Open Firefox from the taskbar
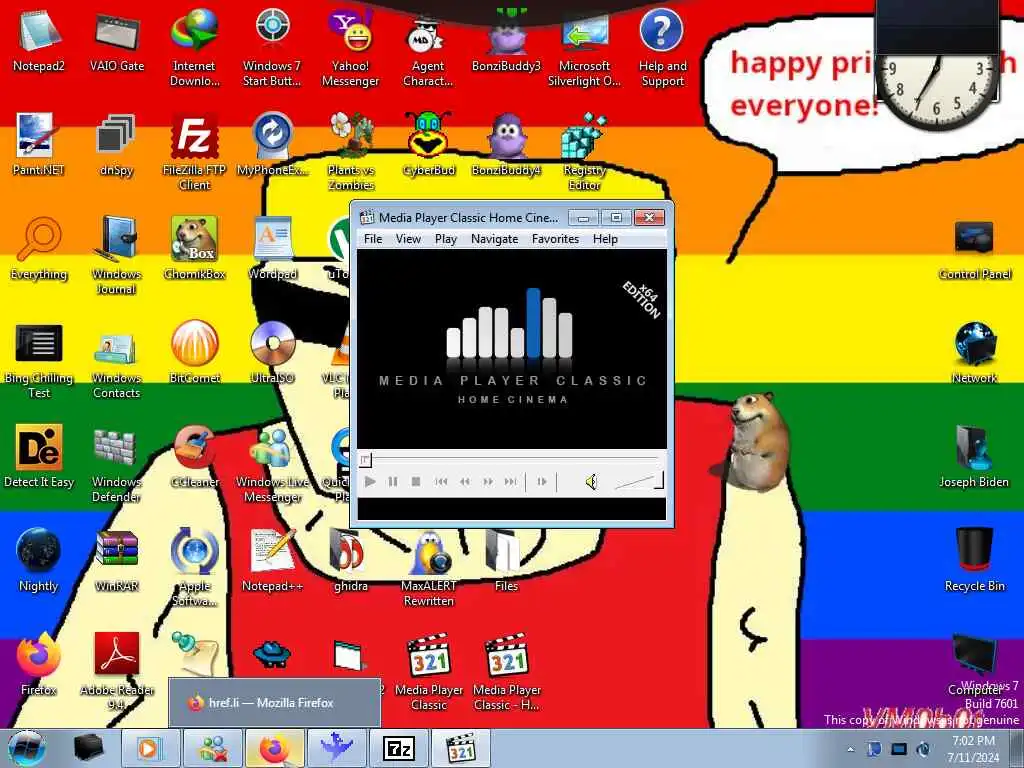1024x768 pixels. pyautogui.click(x=275, y=748)
